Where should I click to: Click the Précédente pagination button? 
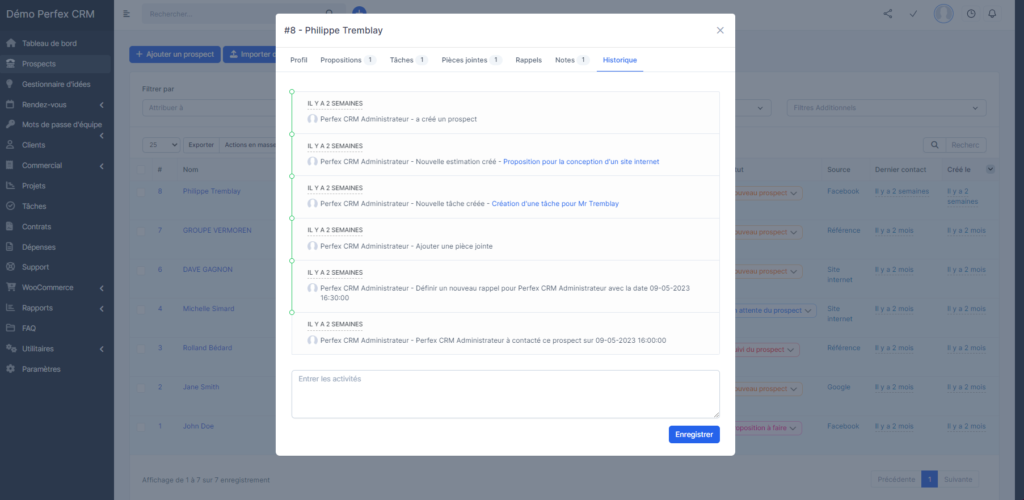[x=895, y=480]
